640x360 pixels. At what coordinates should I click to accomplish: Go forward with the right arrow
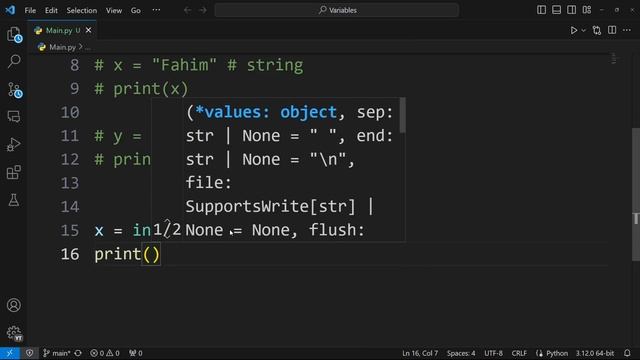(x=203, y=10)
